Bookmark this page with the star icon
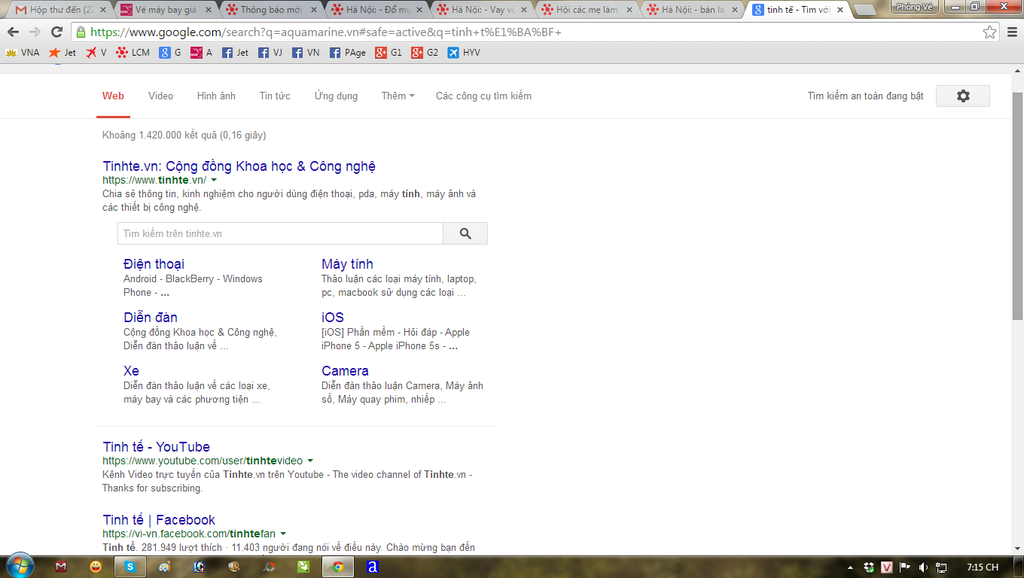1024x578 pixels. (x=989, y=32)
